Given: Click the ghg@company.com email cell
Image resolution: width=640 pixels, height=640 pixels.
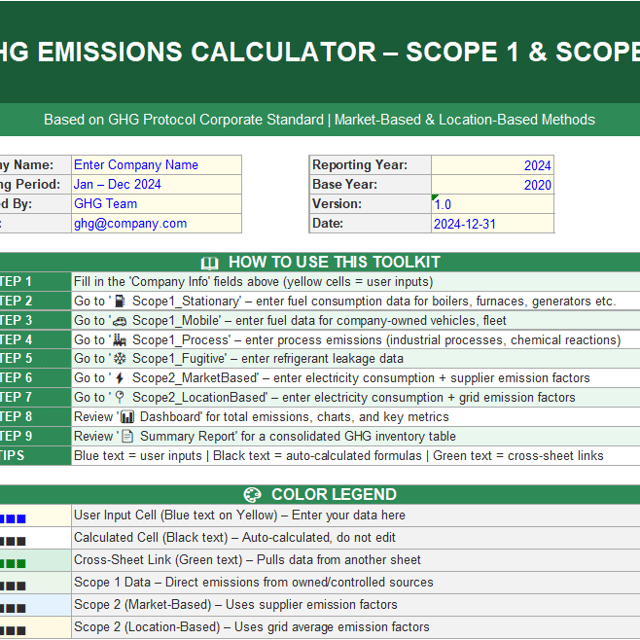Looking at the screenshot, I should click(x=156, y=224).
